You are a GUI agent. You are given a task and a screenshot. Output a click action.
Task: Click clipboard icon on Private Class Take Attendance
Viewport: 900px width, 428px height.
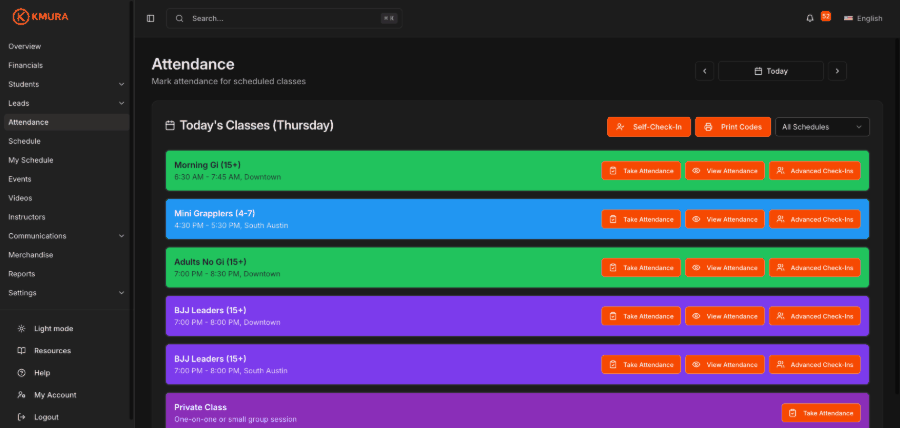[x=793, y=413]
